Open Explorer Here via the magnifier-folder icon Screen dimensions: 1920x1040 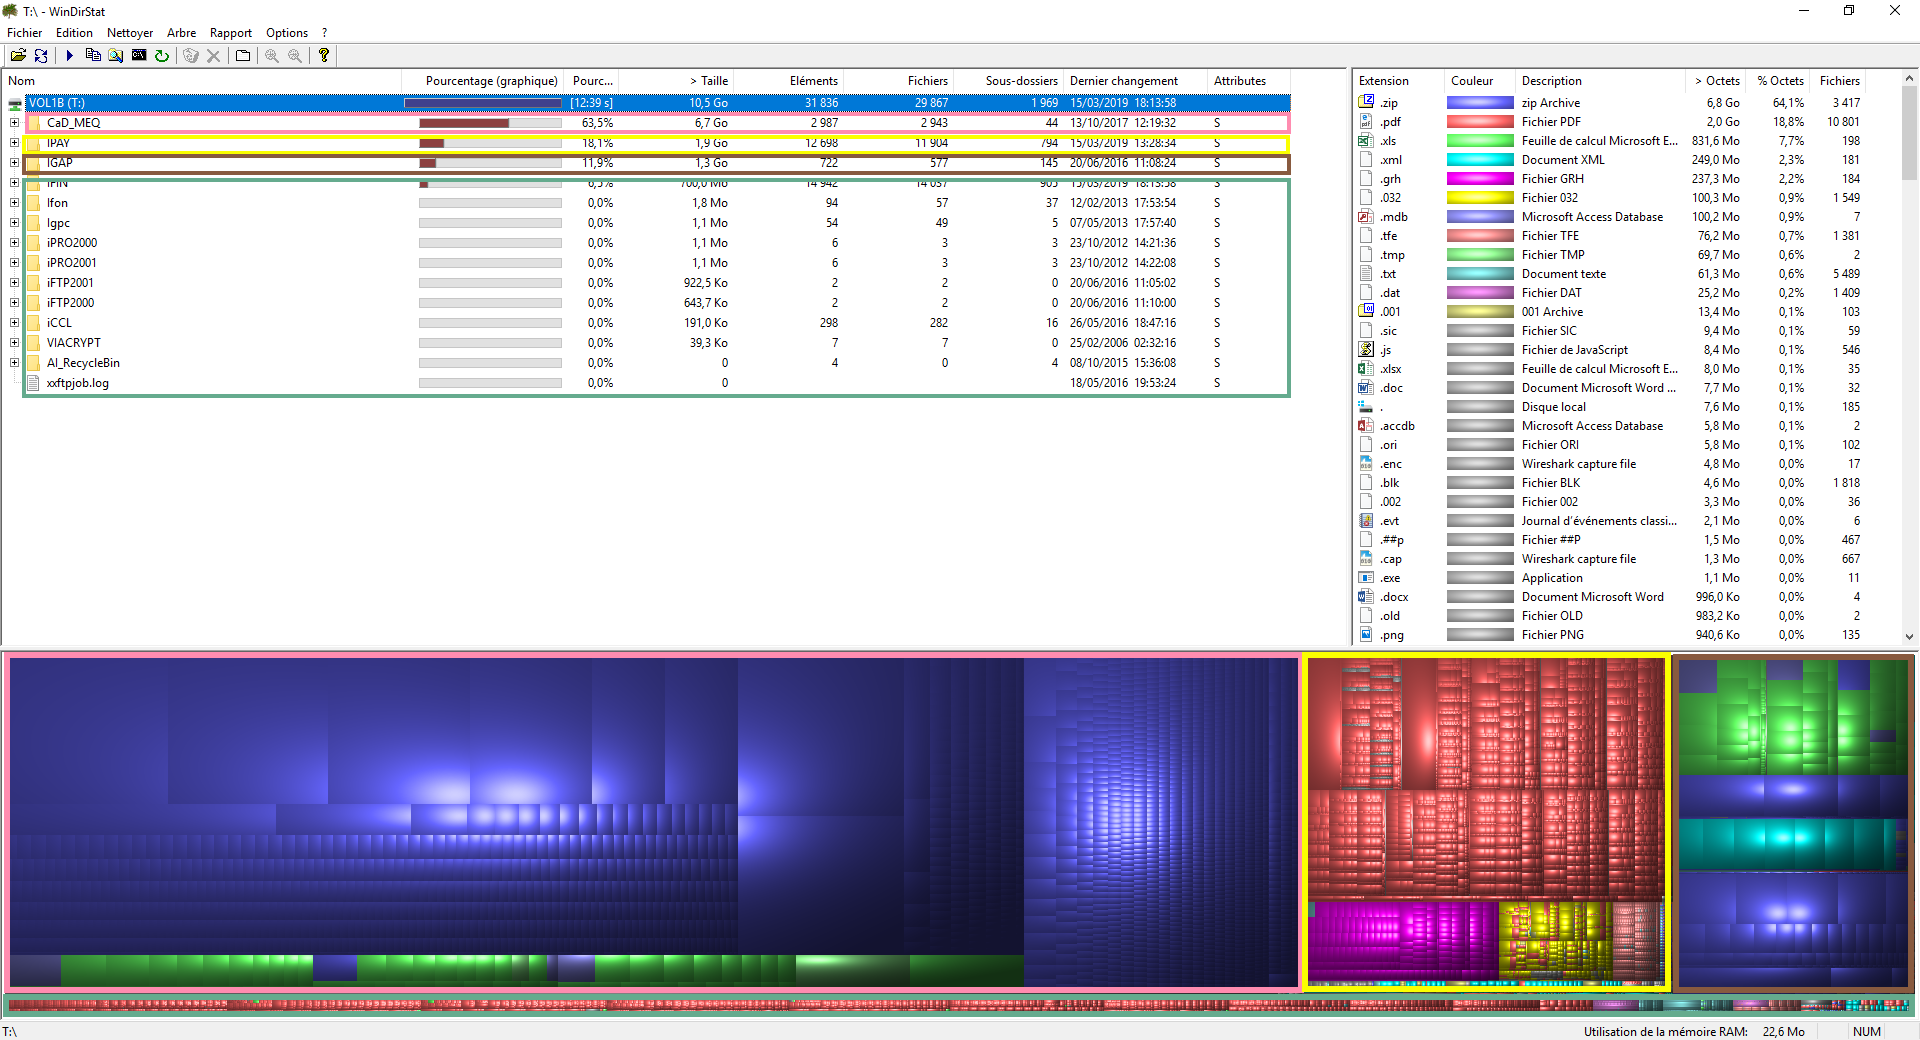116,56
